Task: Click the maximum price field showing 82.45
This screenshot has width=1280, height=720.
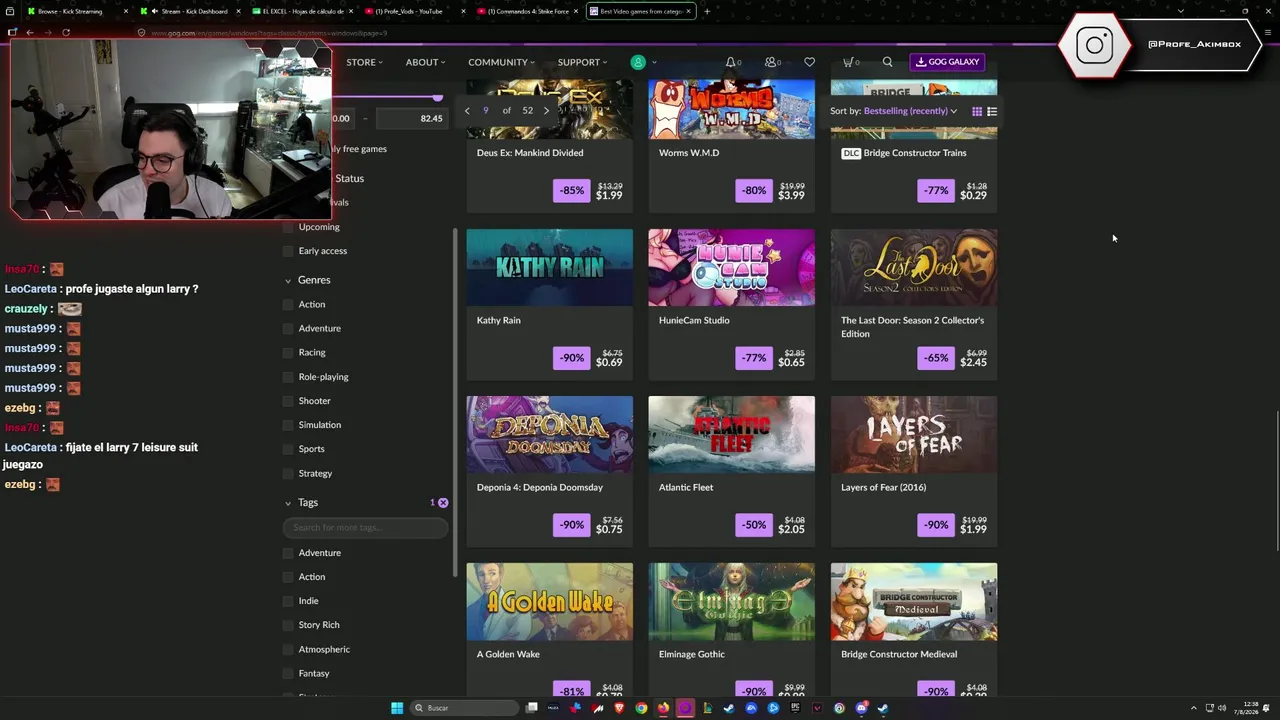Action: pos(412,118)
